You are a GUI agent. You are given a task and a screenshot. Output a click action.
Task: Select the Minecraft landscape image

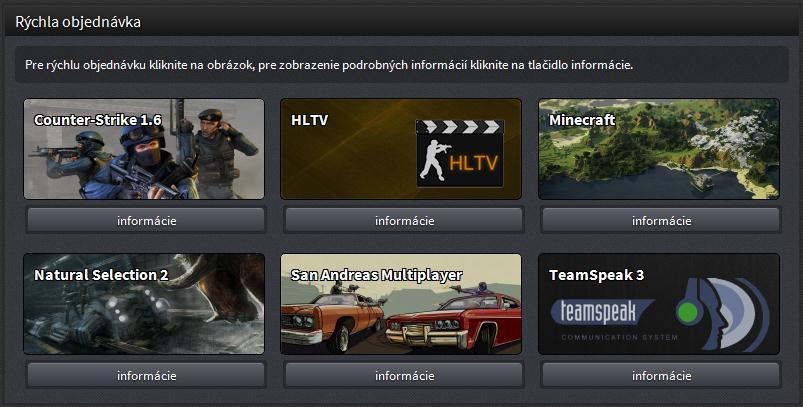(659, 149)
